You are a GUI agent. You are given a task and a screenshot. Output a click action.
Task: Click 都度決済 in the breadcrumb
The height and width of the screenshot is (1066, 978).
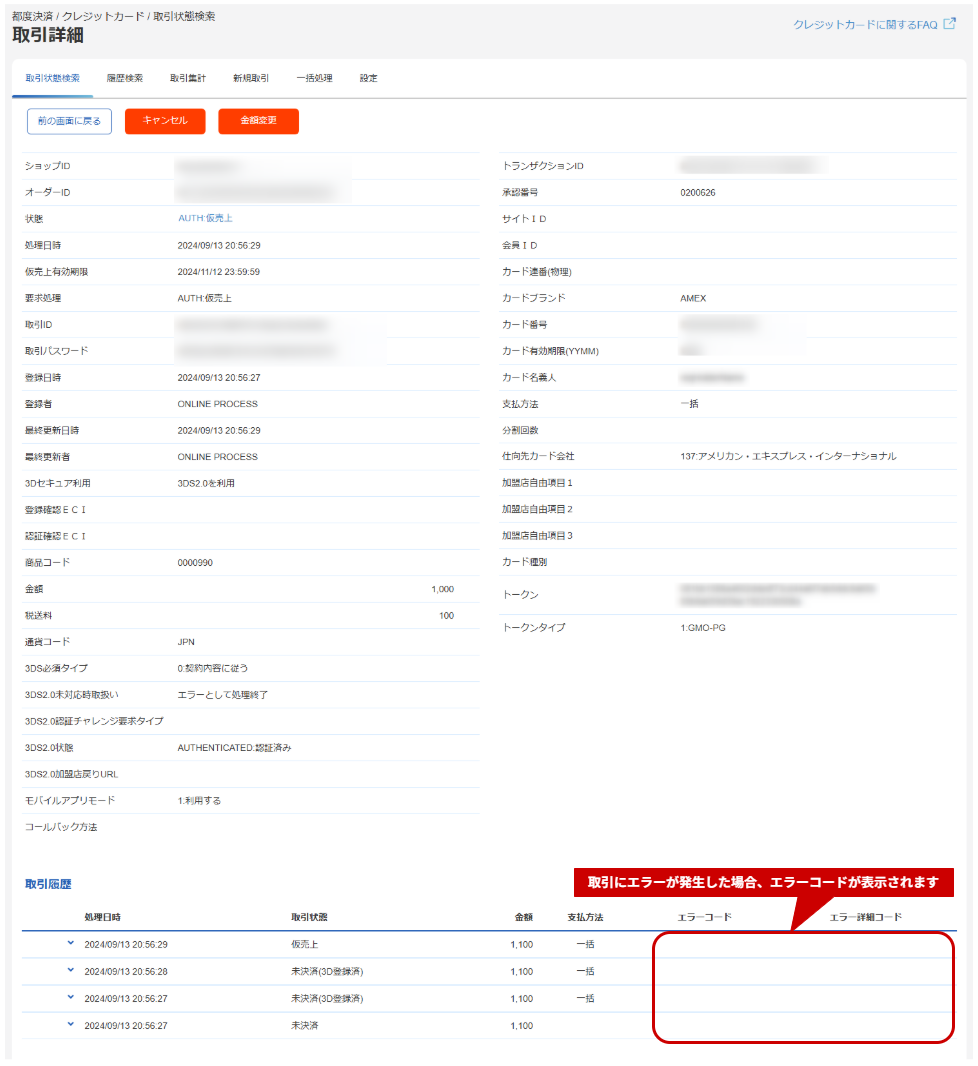click(x=33, y=17)
